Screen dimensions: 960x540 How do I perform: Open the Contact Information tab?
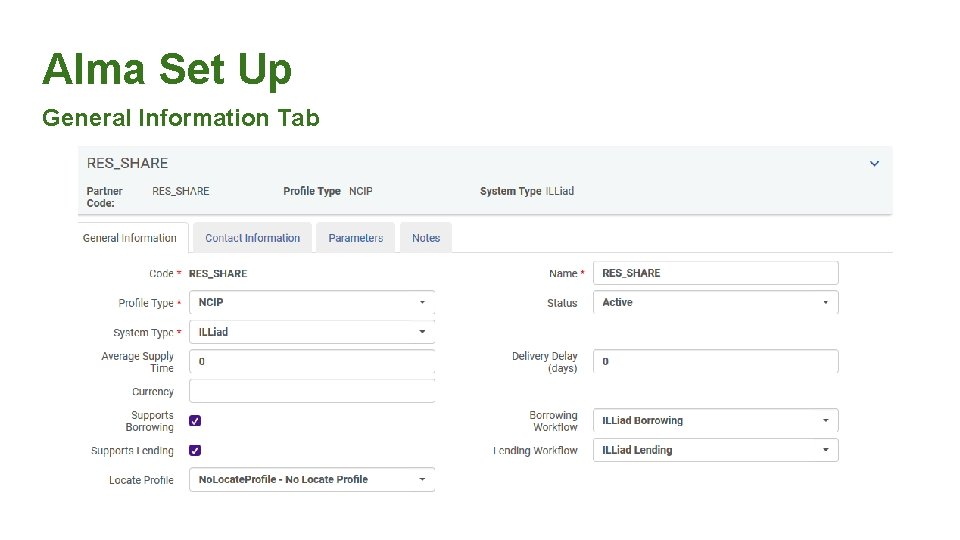click(252, 238)
